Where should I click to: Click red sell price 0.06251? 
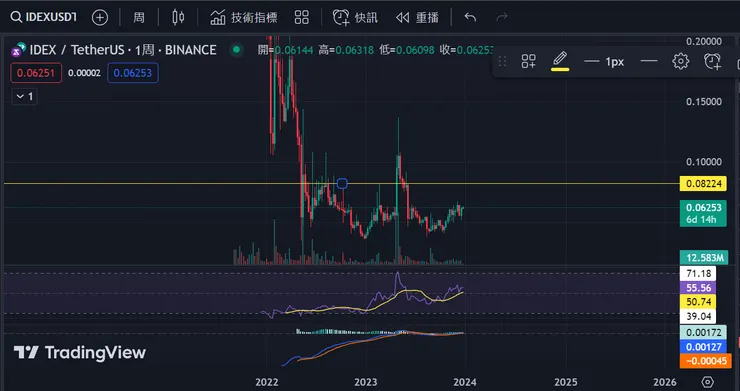click(36, 73)
